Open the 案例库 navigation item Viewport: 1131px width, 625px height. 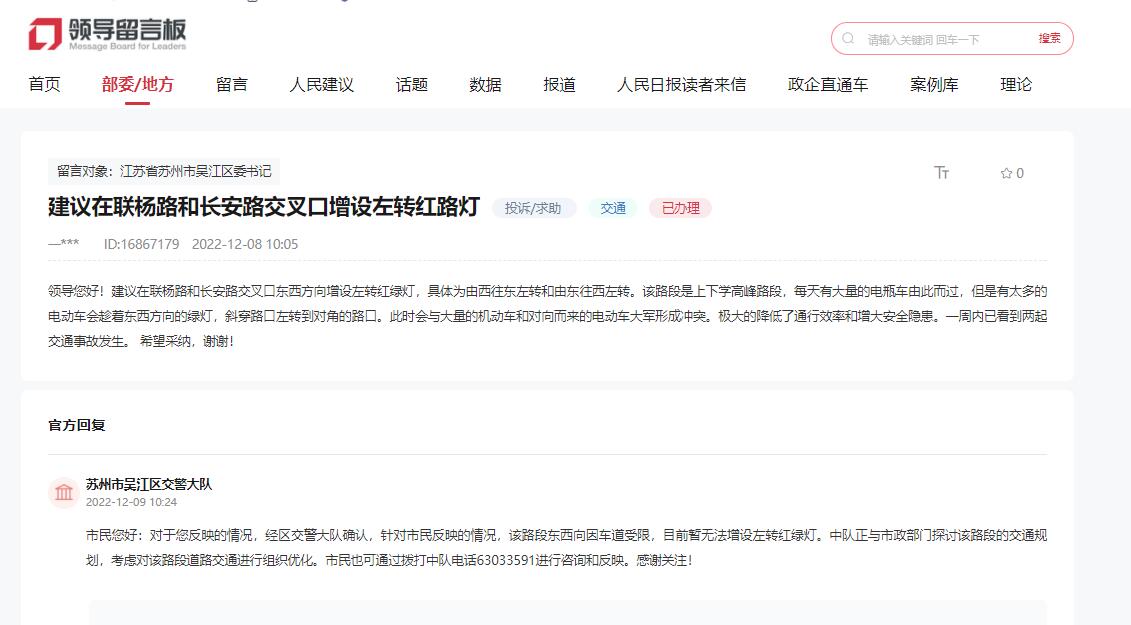(x=934, y=85)
